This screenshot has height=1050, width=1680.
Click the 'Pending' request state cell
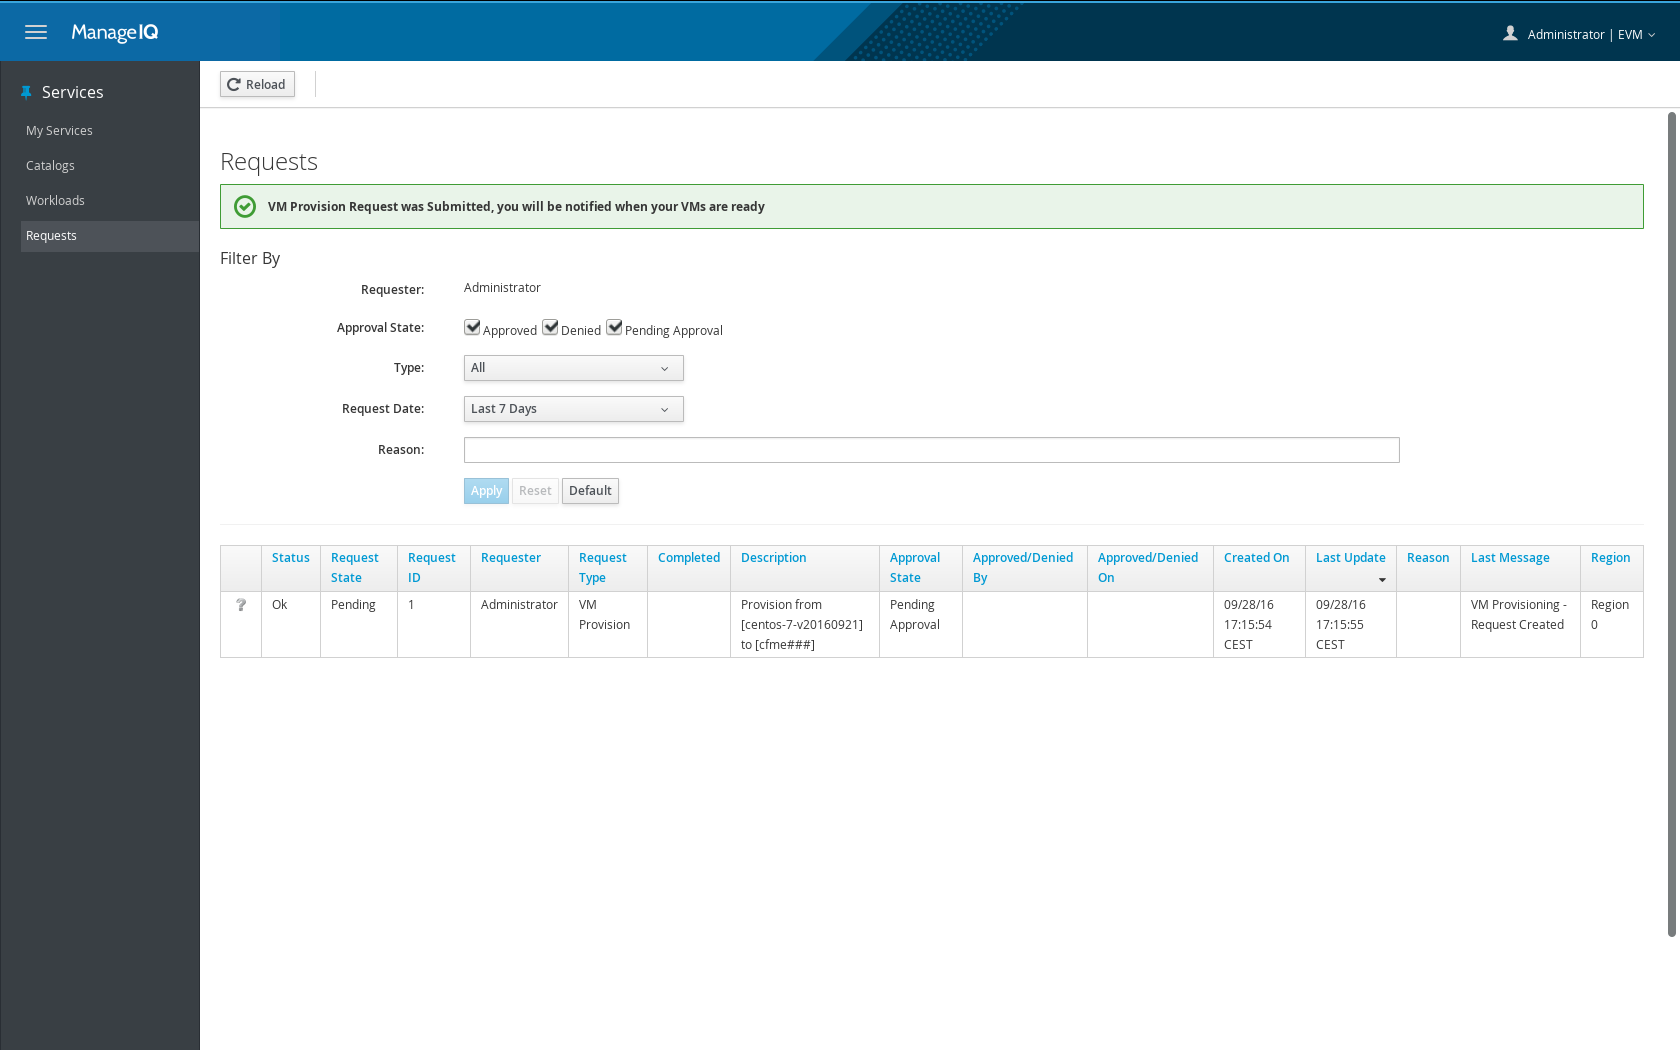(x=359, y=625)
